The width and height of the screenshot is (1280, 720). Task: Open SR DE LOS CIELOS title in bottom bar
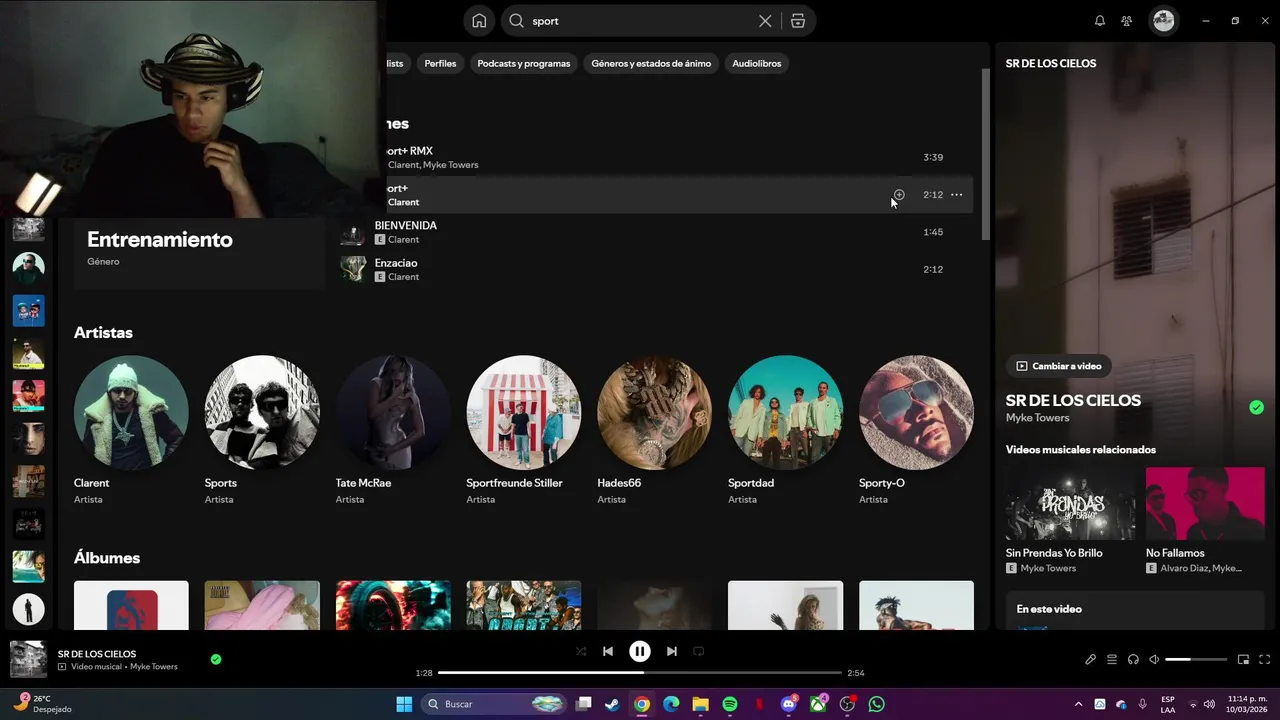click(x=97, y=654)
